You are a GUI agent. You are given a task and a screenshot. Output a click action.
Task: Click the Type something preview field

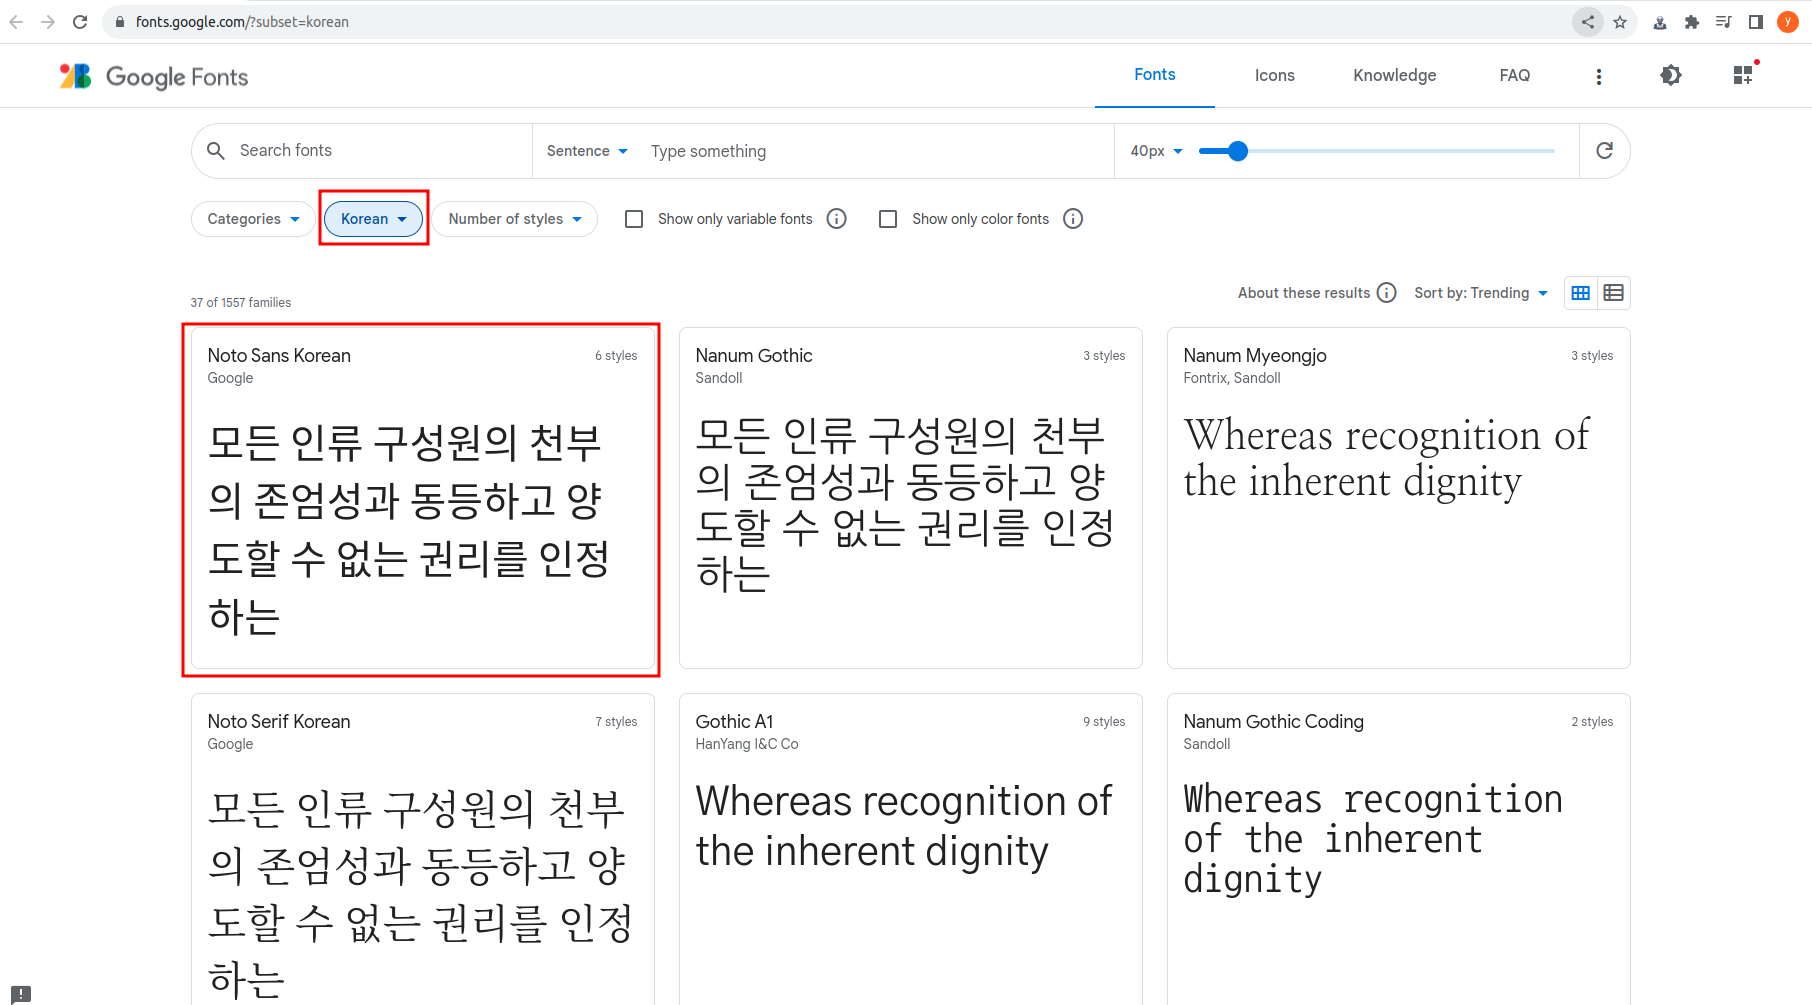(x=876, y=151)
